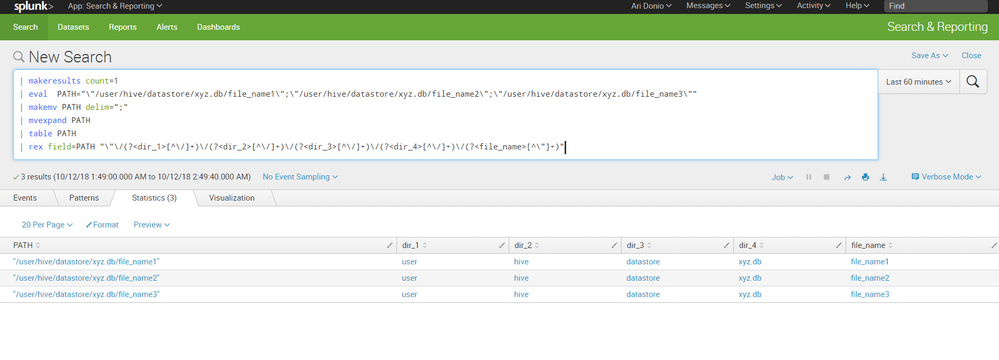Screen dimensions: 999x360
Task: Open Job dropdown menu
Action: [x=782, y=177]
